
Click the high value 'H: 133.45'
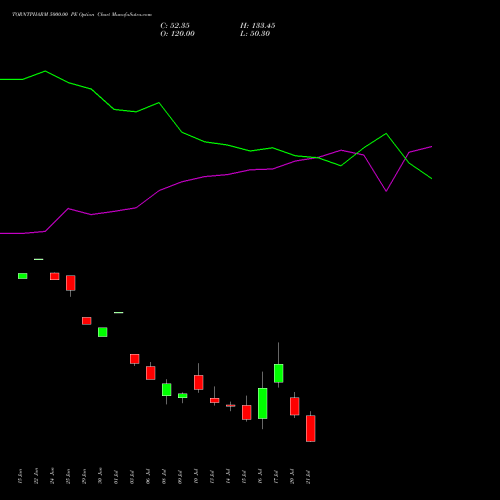click(x=258, y=26)
